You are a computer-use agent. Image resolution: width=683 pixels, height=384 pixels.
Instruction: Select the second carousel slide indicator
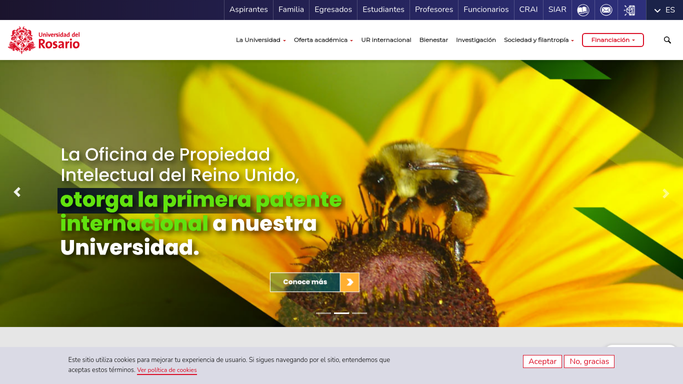point(342,313)
